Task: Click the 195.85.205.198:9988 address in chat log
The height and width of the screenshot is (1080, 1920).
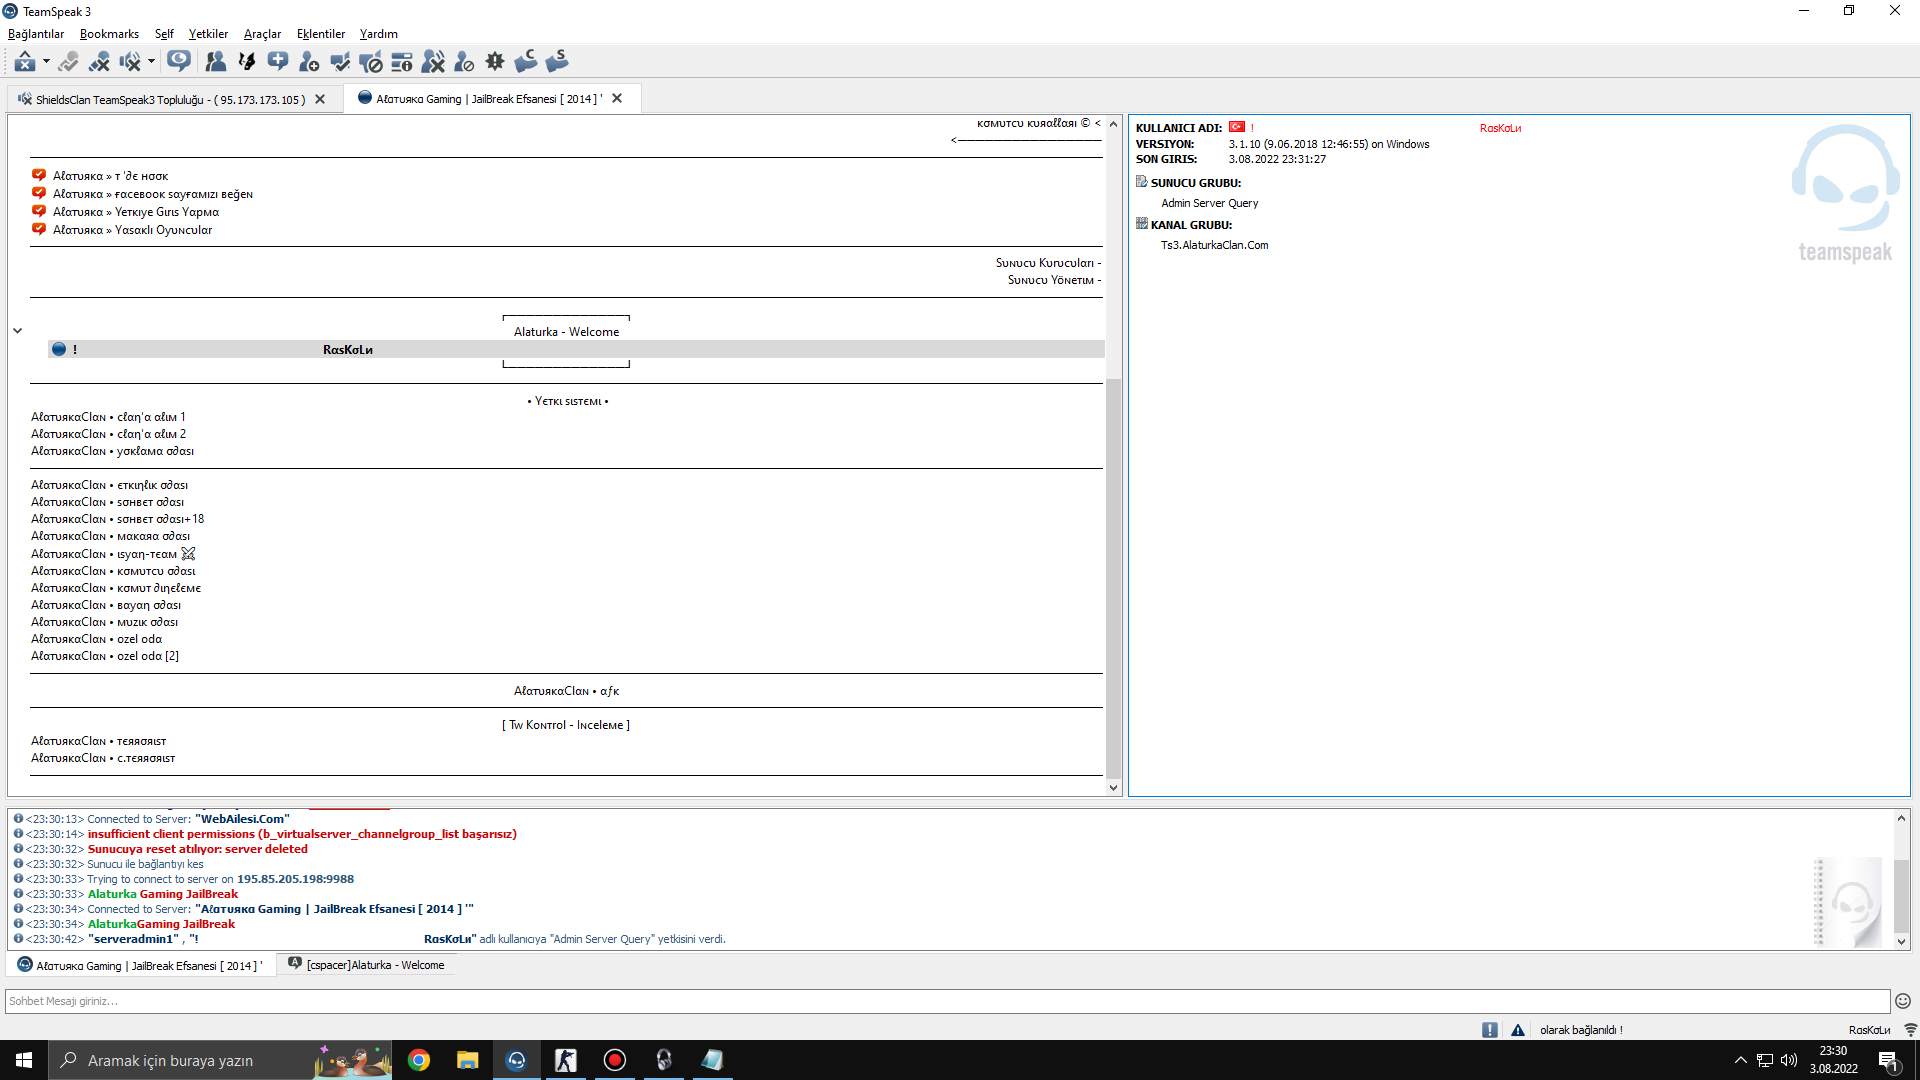Action: point(295,879)
